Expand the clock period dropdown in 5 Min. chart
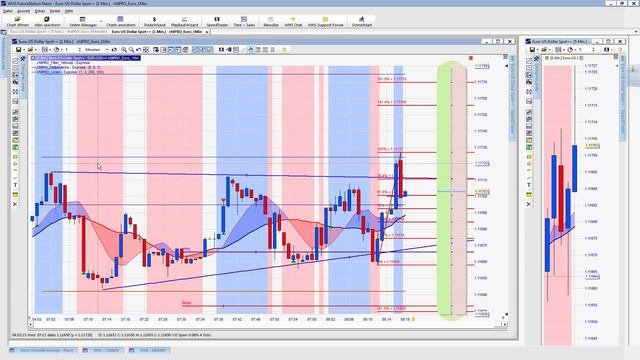This screenshot has width=640, height=360. tap(575, 49)
